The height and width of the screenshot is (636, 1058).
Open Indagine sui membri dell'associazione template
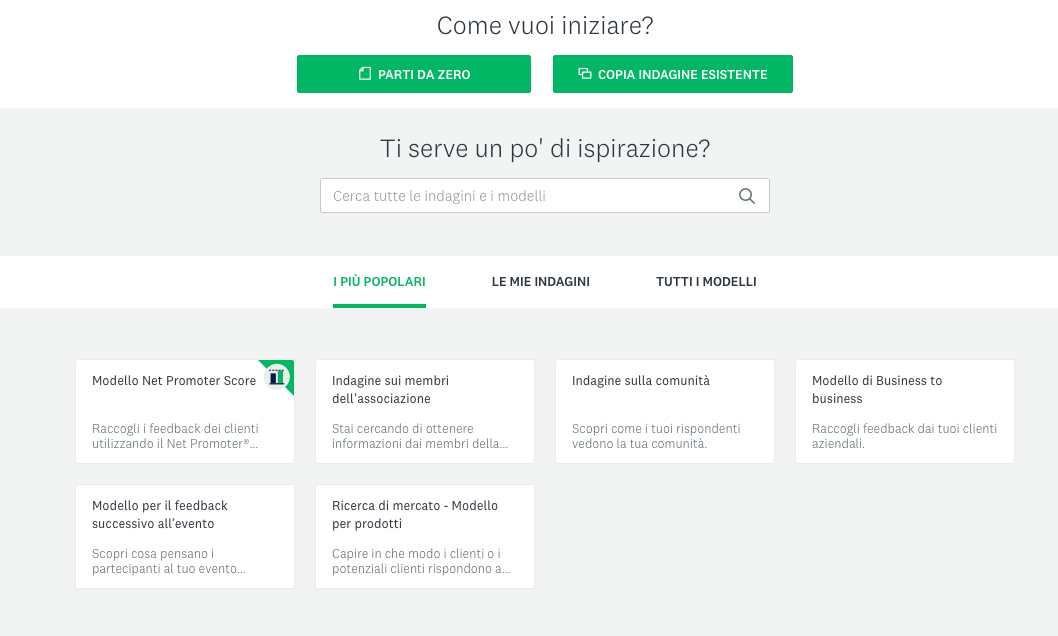424,411
